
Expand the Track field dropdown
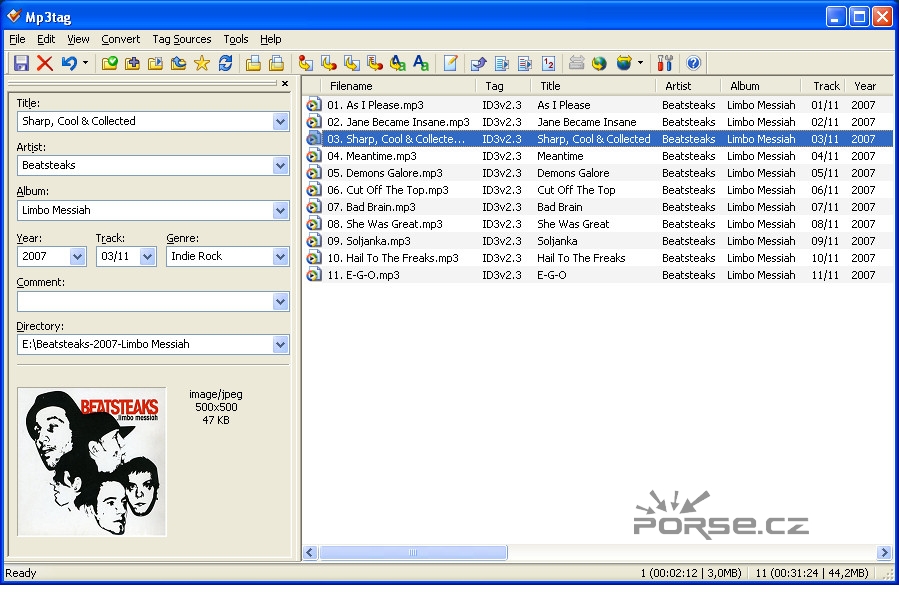147,256
